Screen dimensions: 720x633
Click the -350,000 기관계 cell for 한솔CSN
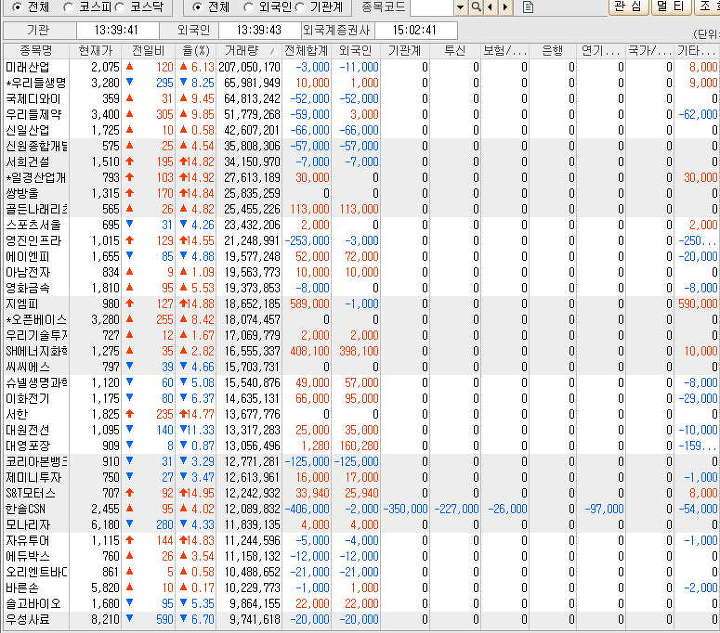coord(405,509)
